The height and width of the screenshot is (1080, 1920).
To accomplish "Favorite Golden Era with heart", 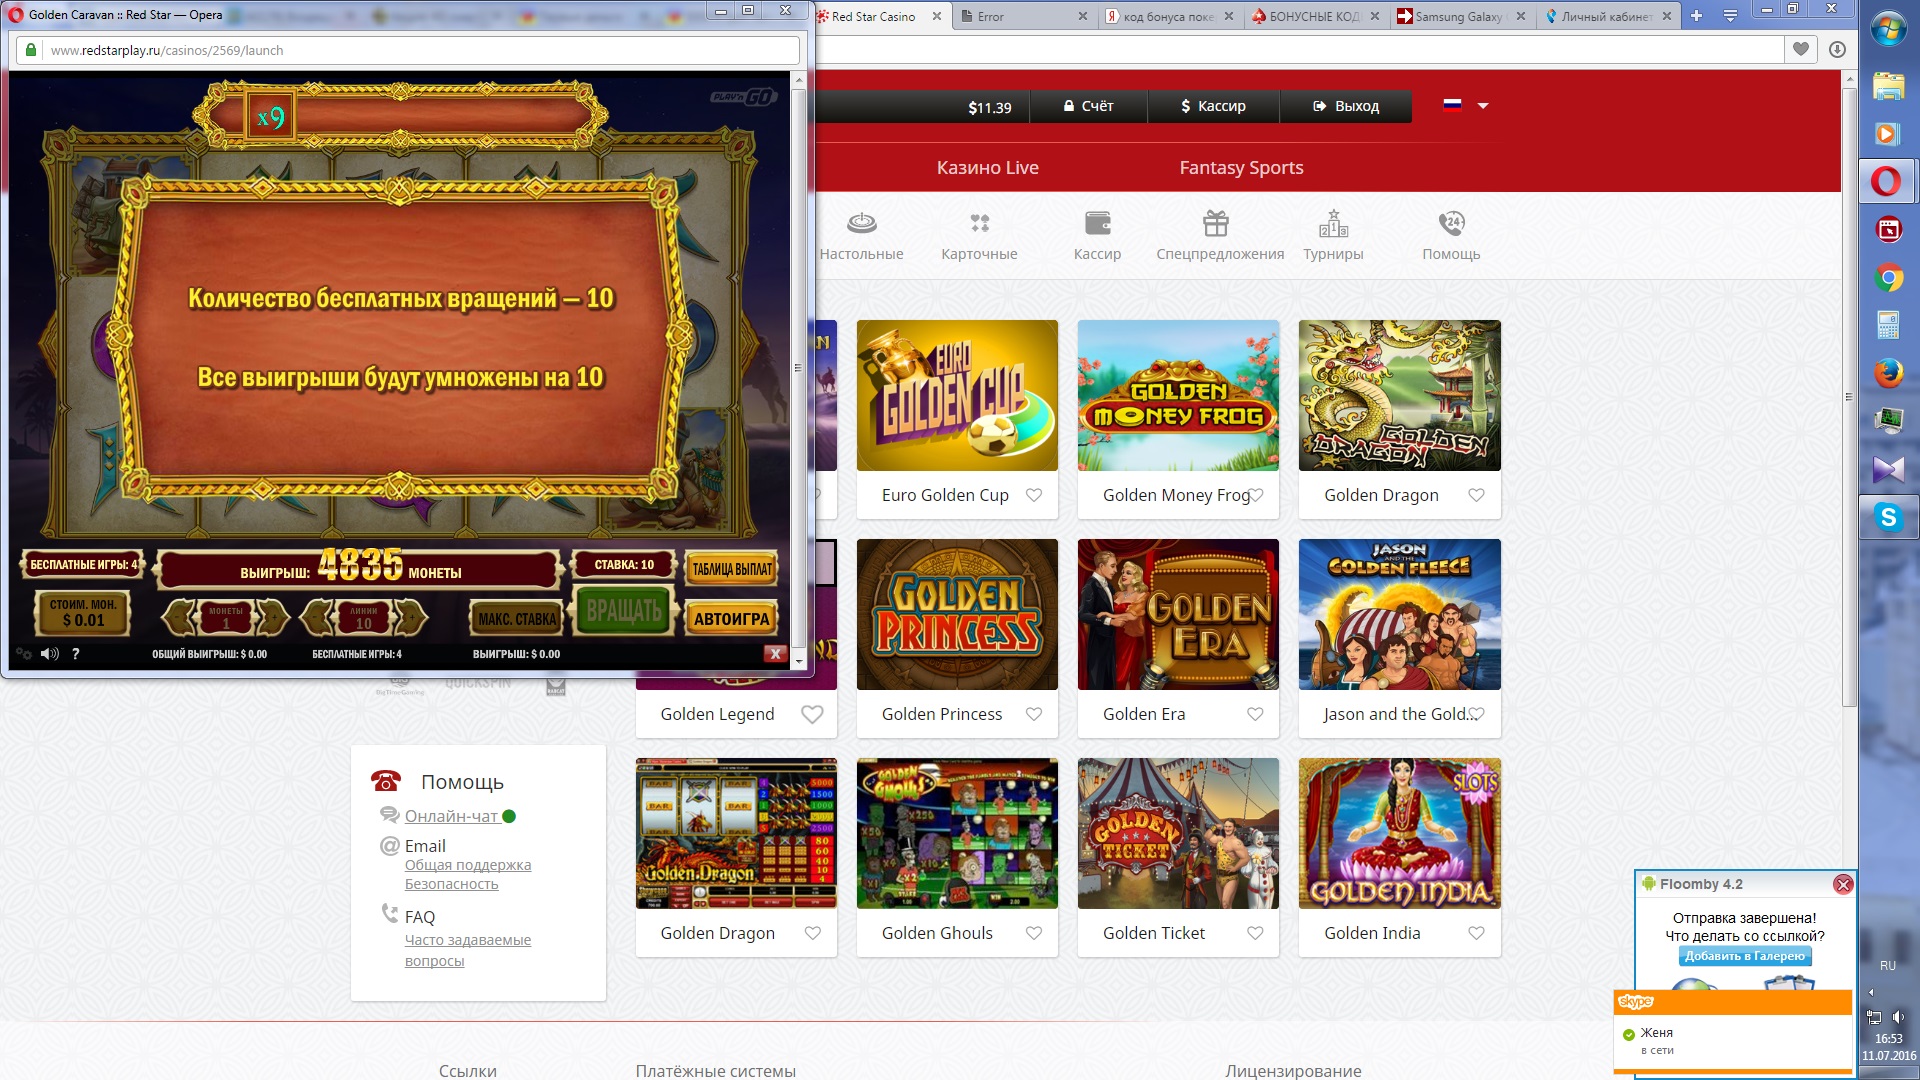I will click(1255, 714).
